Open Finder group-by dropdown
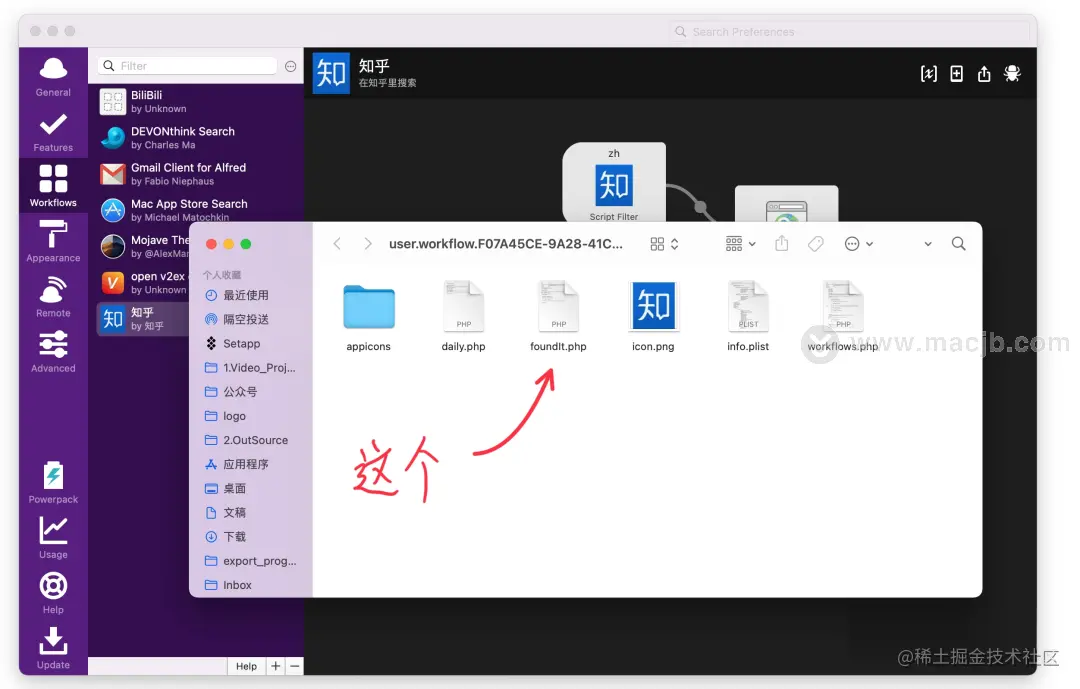The height and width of the screenshot is (689, 1080). click(740, 244)
